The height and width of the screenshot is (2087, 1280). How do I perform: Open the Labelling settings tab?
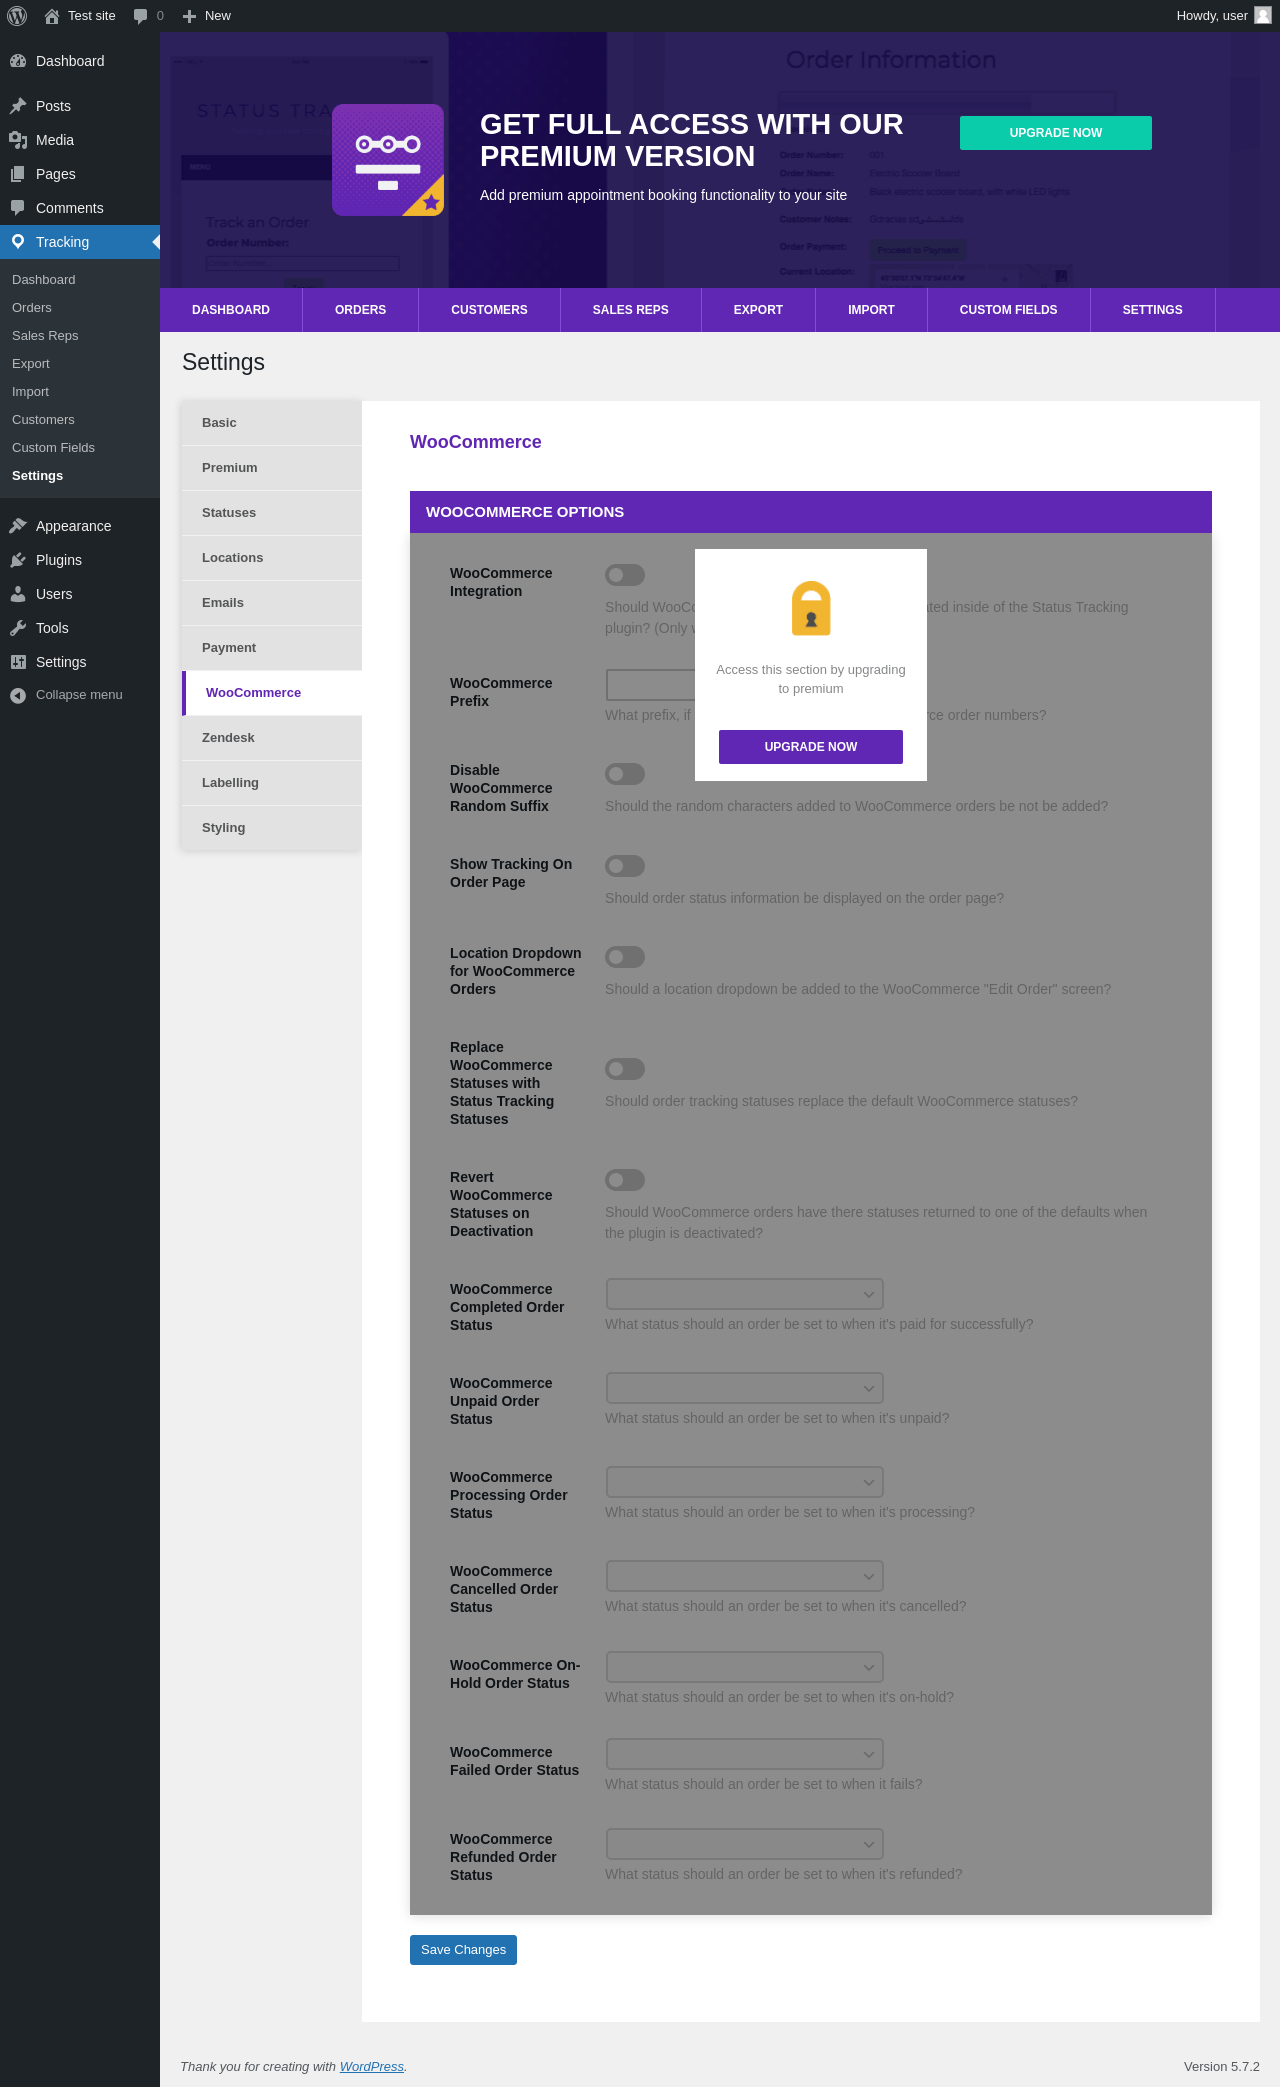point(272,783)
